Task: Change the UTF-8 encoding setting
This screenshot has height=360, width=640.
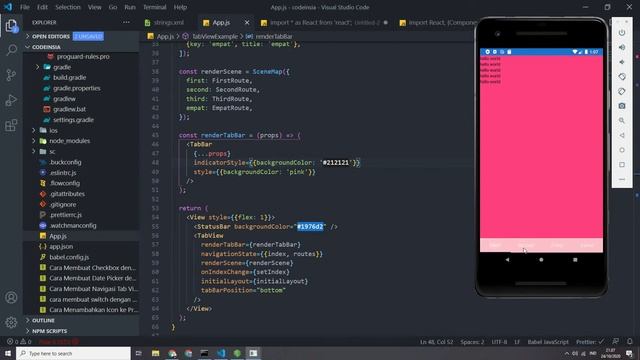Action: click(499, 342)
